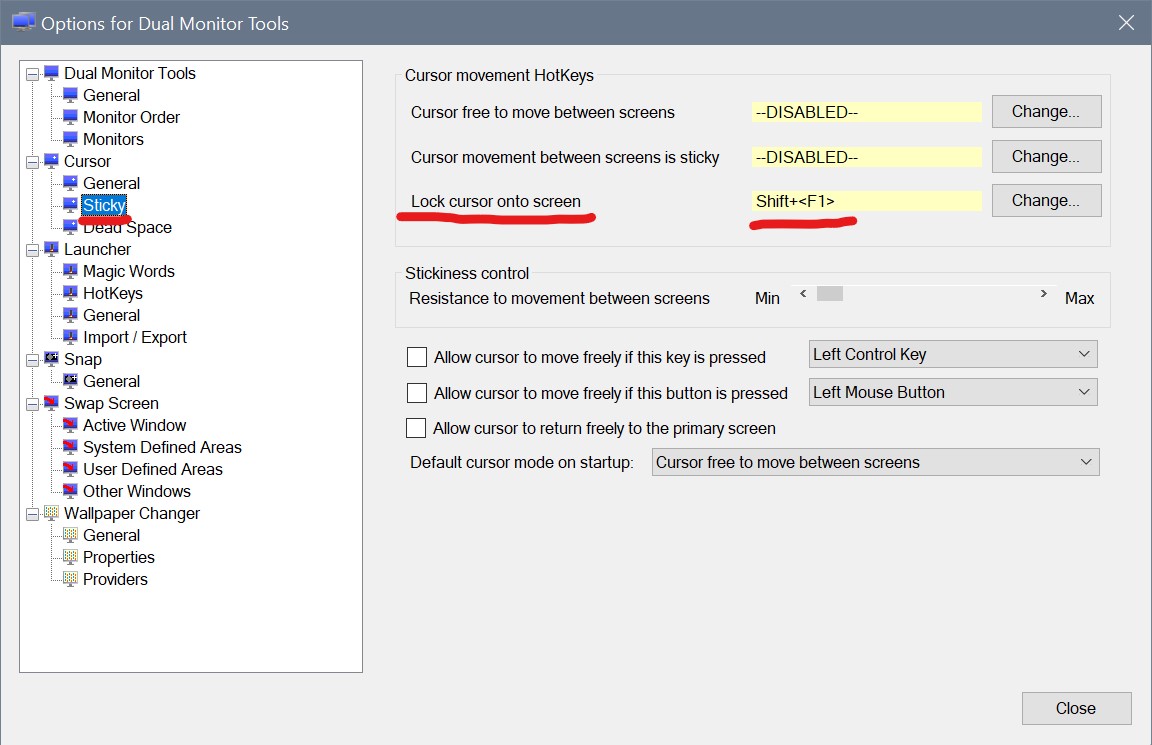Image resolution: width=1152 pixels, height=745 pixels.
Task: Check allow cursor to return to primary screen
Action: point(416,428)
